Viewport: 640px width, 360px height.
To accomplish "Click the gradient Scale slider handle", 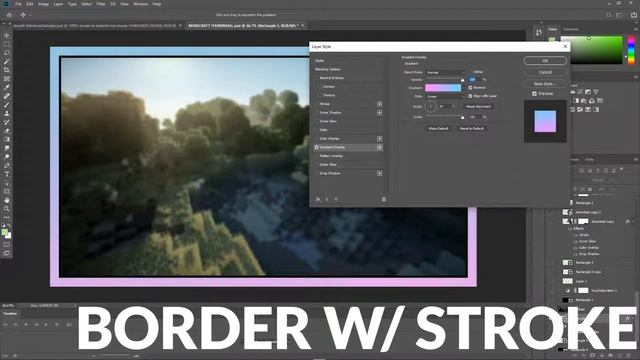I will [462, 118].
